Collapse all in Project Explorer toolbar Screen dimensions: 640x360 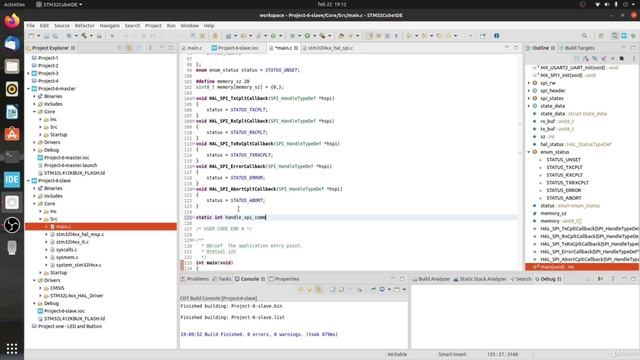pyautogui.click(x=120, y=48)
